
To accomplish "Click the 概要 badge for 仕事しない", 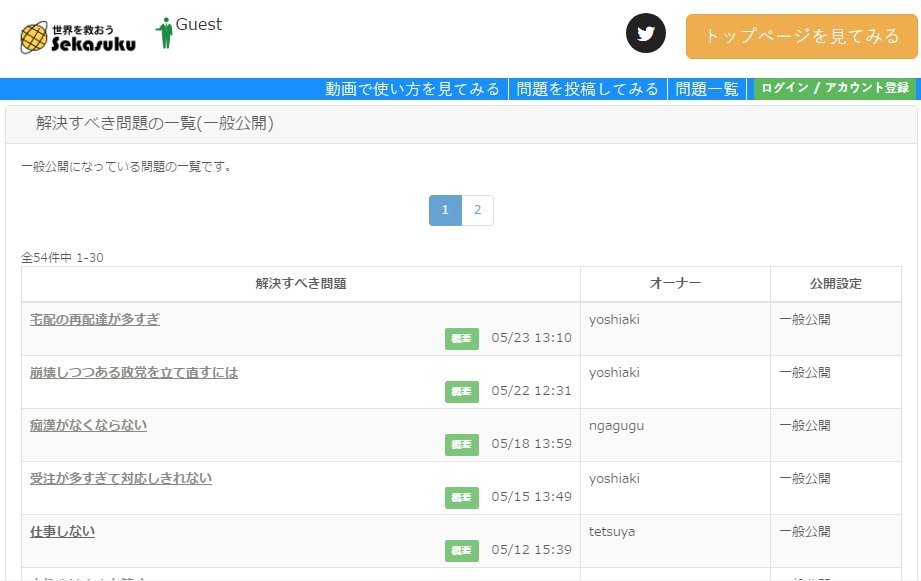I will click(x=461, y=550).
